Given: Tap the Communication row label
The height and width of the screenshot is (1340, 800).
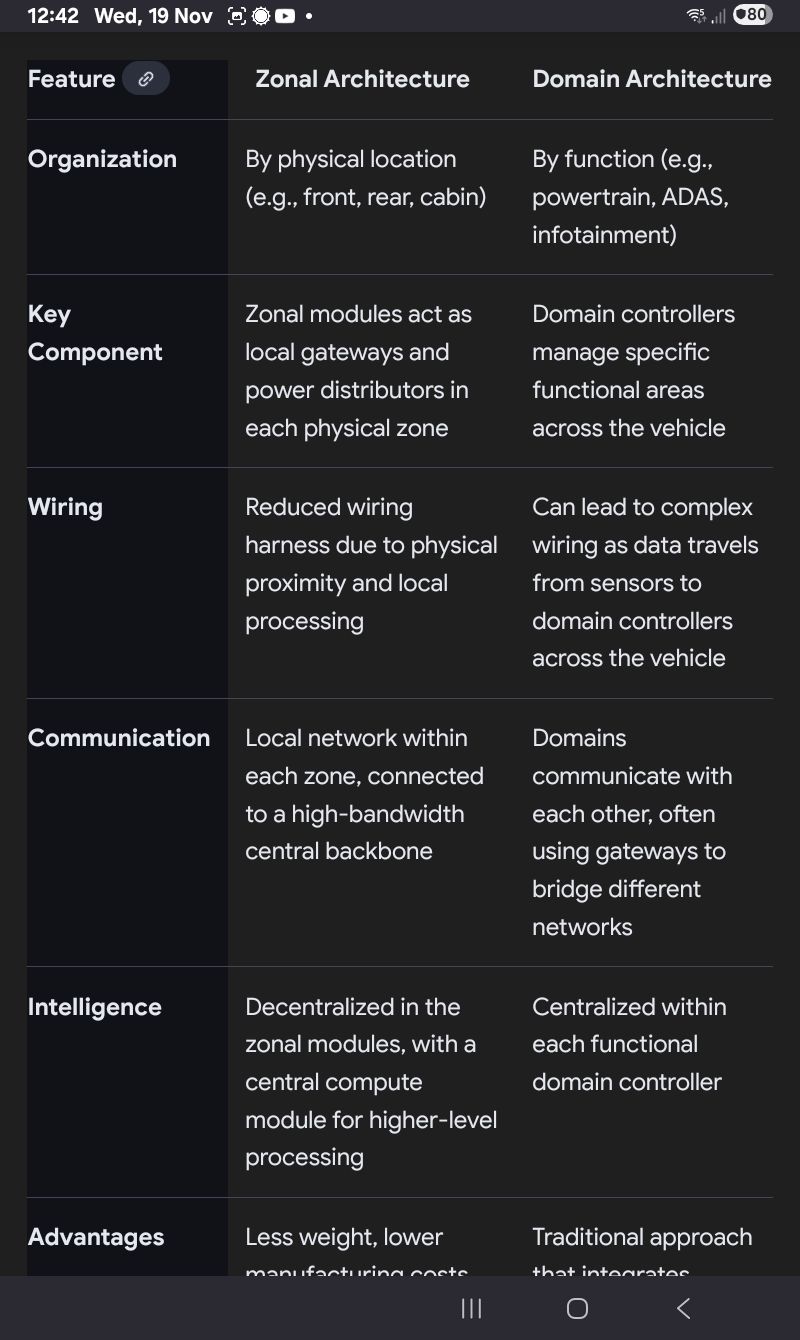Looking at the screenshot, I should [x=119, y=738].
